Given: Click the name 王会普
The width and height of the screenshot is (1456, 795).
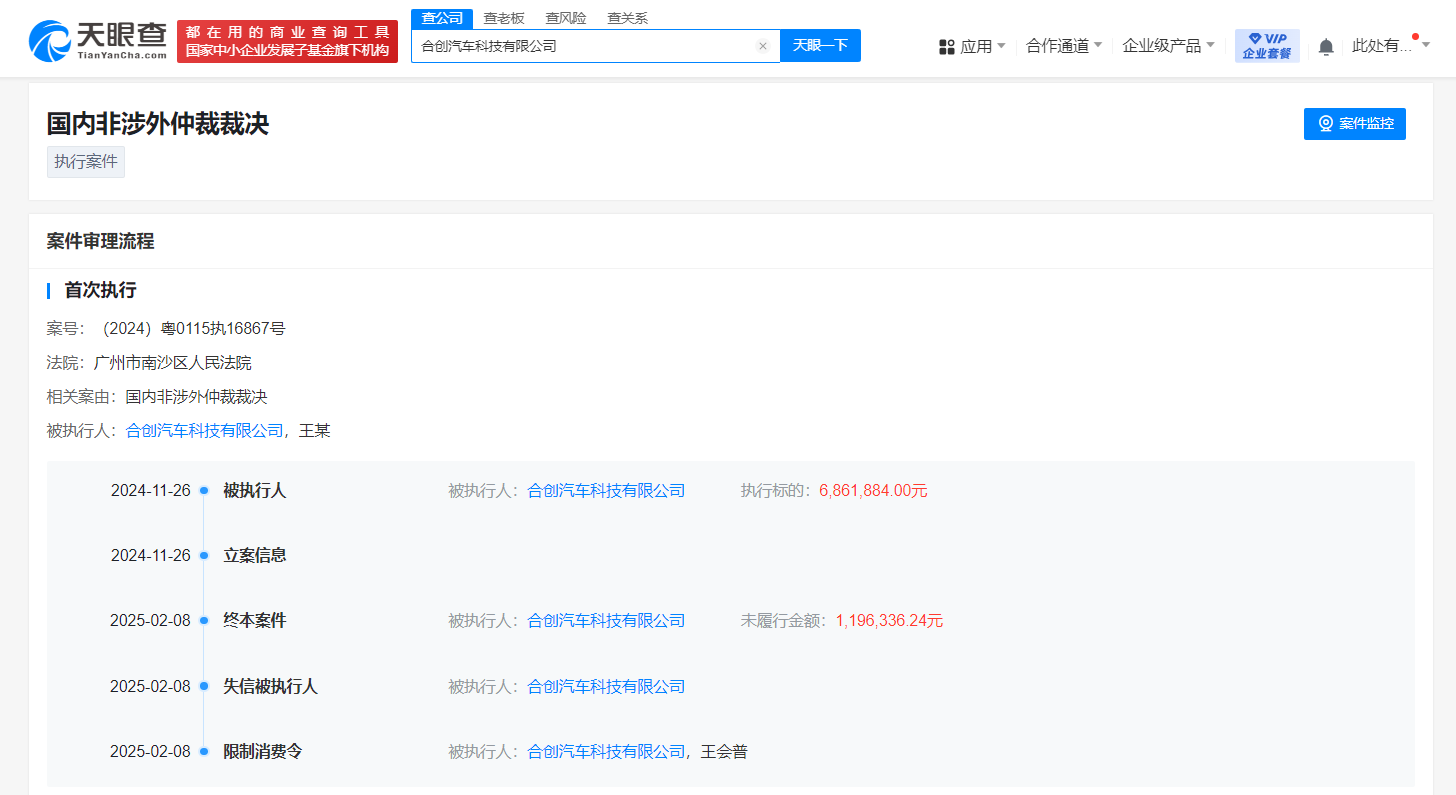Looking at the screenshot, I should 725,752.
